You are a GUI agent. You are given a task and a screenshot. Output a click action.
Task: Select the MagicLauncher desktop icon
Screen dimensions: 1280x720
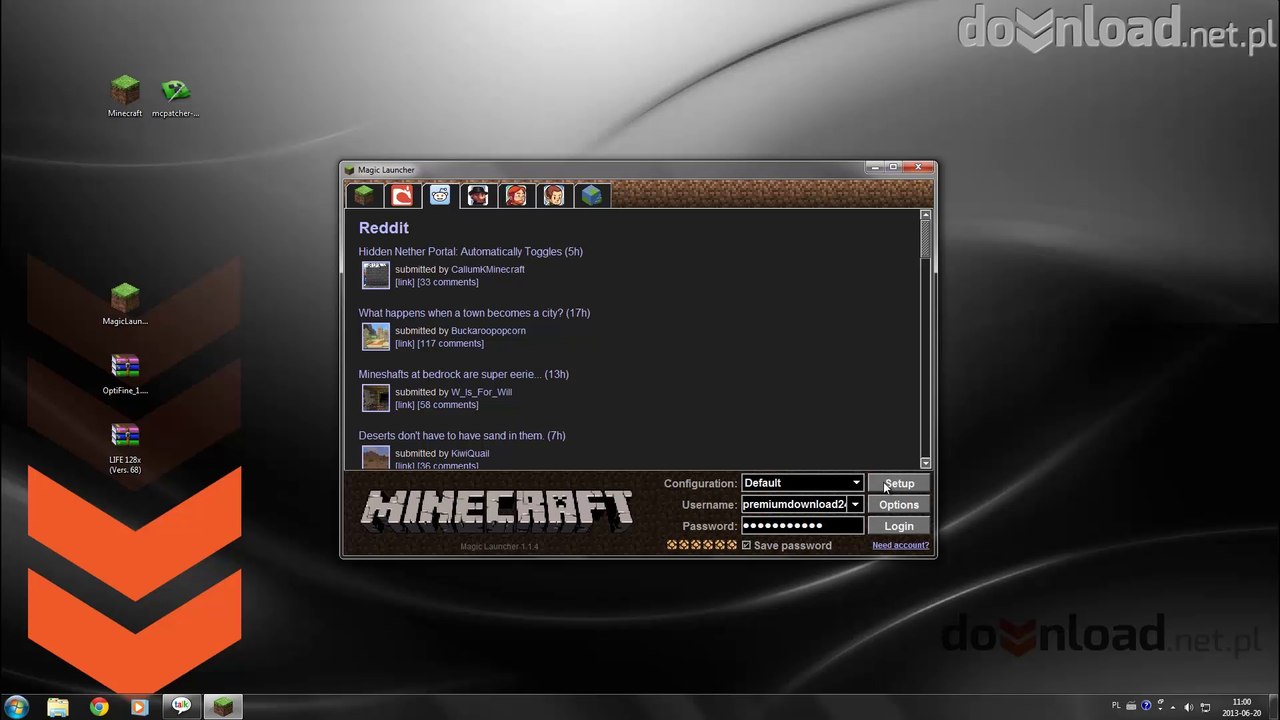click(125, 304)
